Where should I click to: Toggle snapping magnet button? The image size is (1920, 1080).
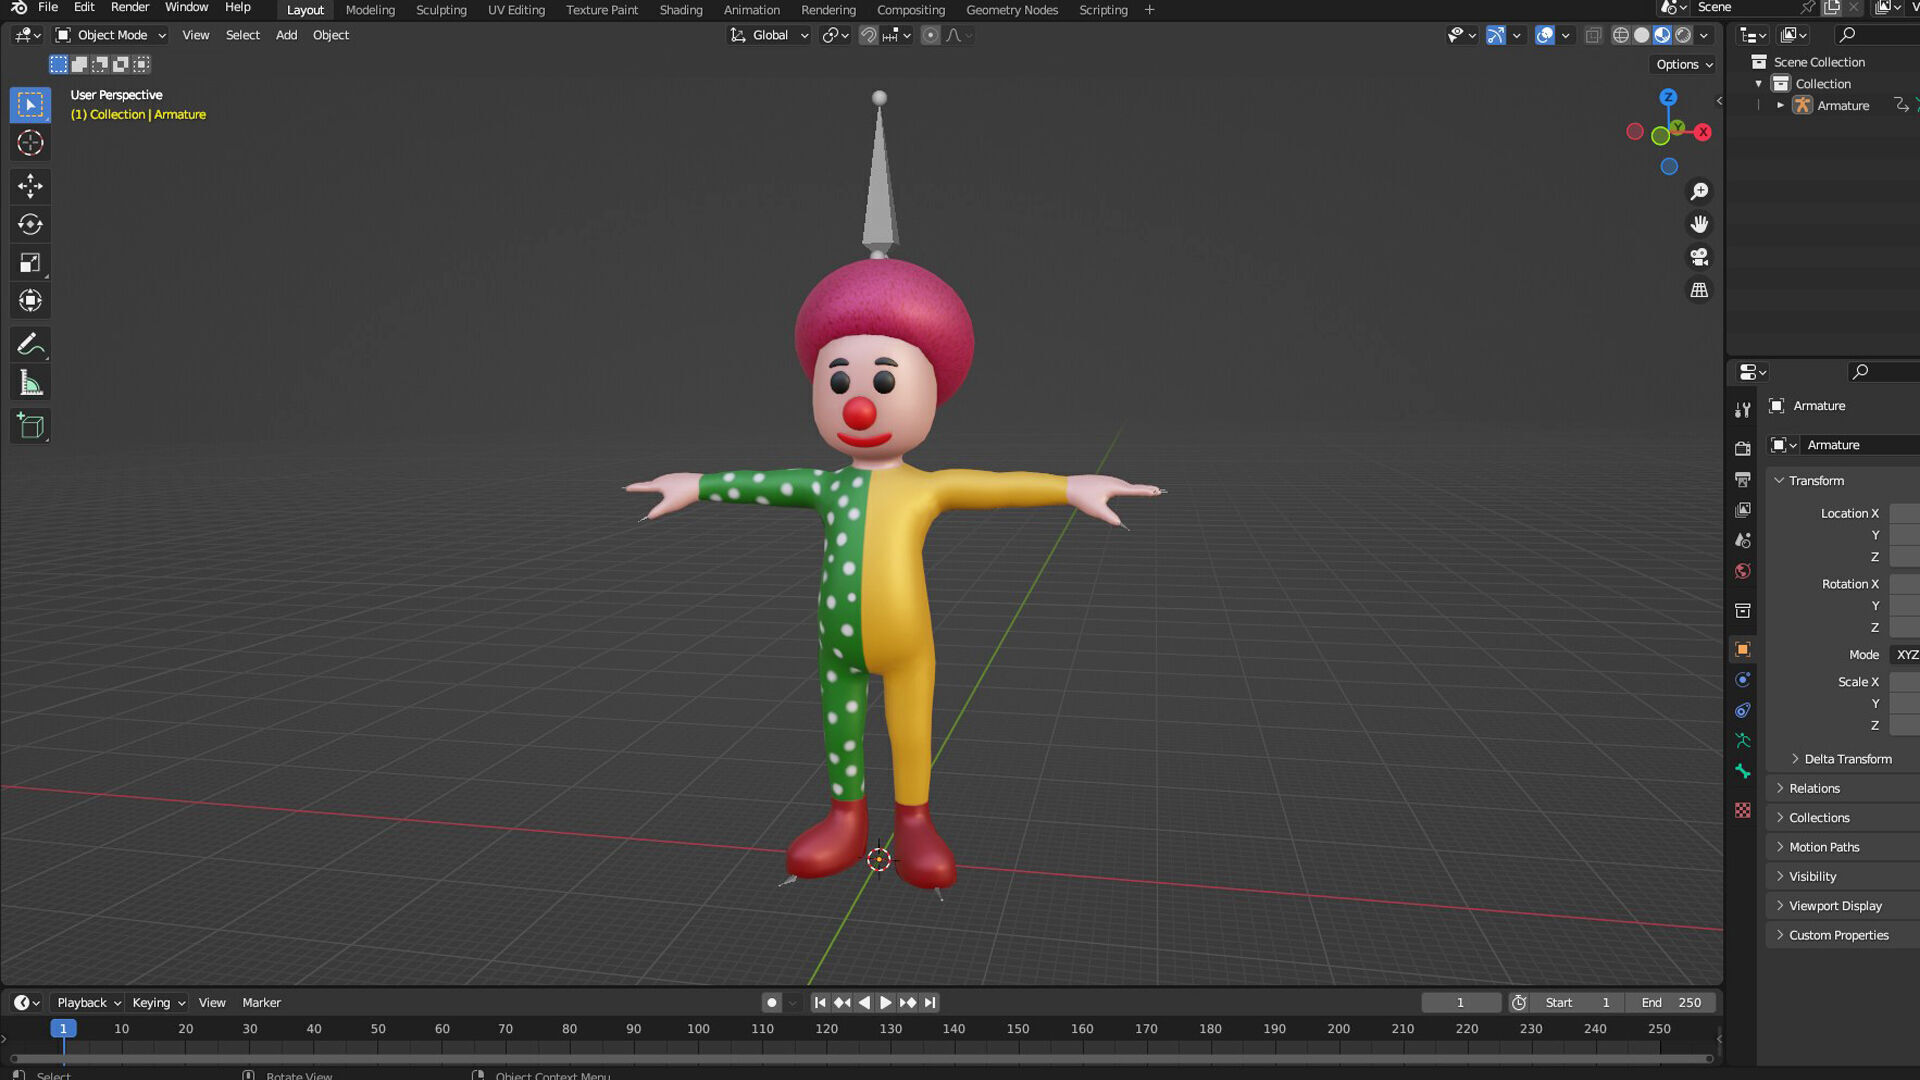(868, 36)
